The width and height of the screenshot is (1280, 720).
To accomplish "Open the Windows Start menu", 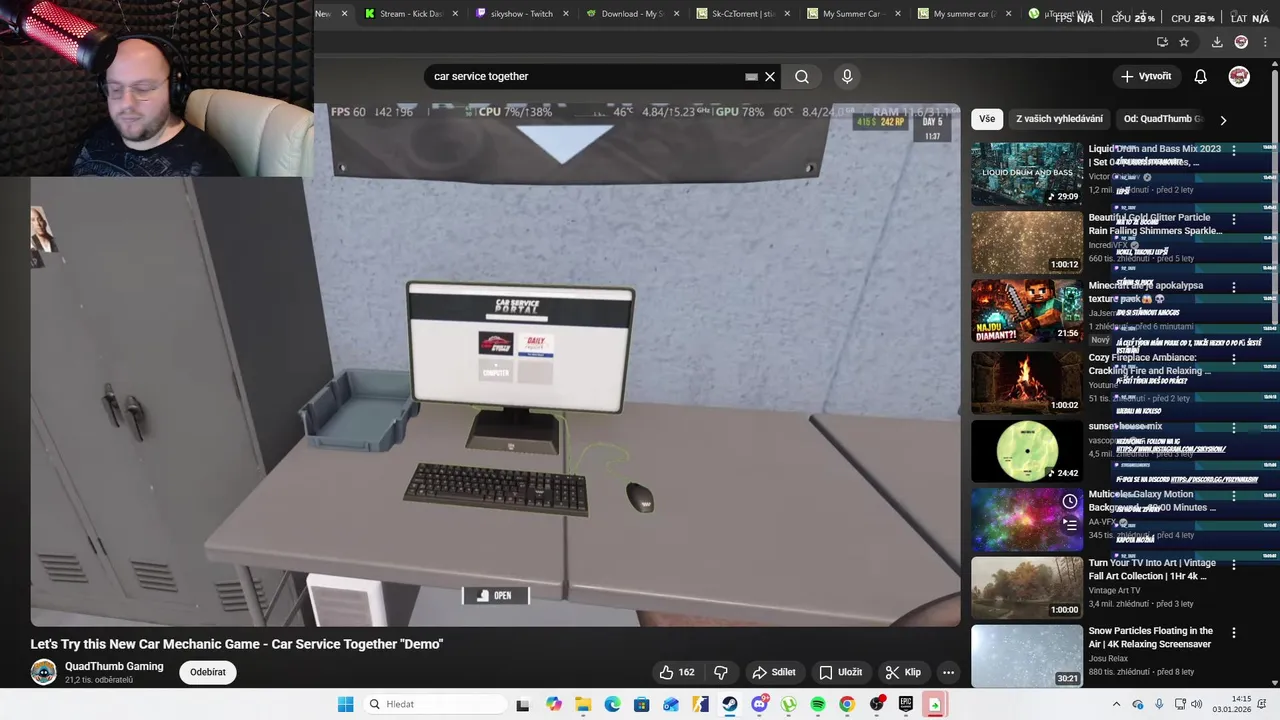I will pos(345,704).
